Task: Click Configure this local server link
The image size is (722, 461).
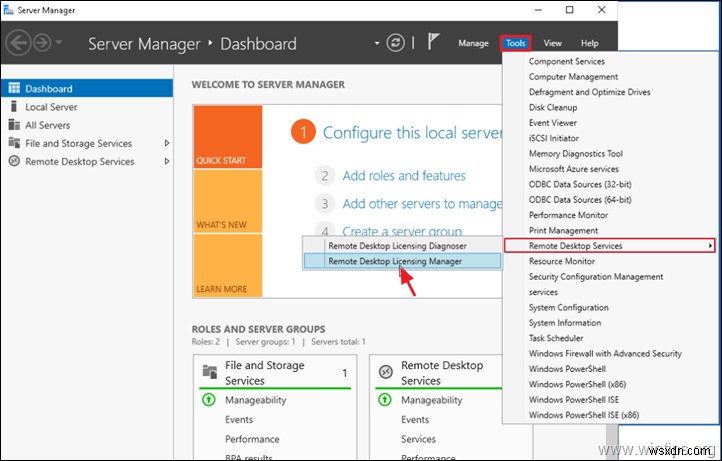Action: point(413,133)
